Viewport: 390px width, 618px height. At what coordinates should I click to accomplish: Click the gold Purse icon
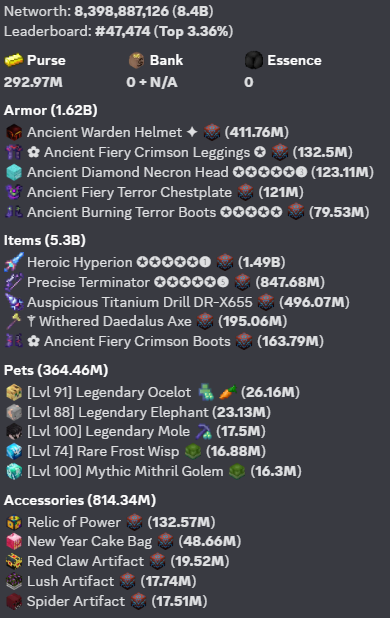point(13,60)
